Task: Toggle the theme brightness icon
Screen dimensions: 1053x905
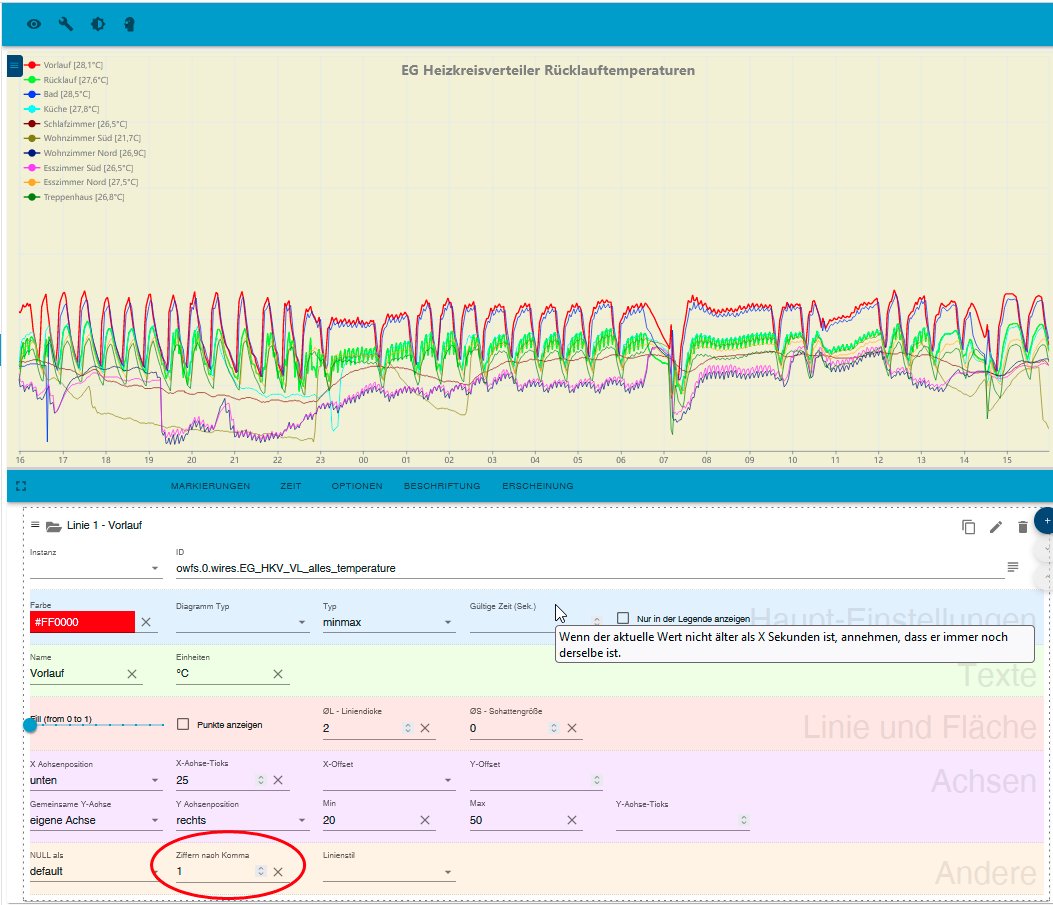Action: click(98, 24)
